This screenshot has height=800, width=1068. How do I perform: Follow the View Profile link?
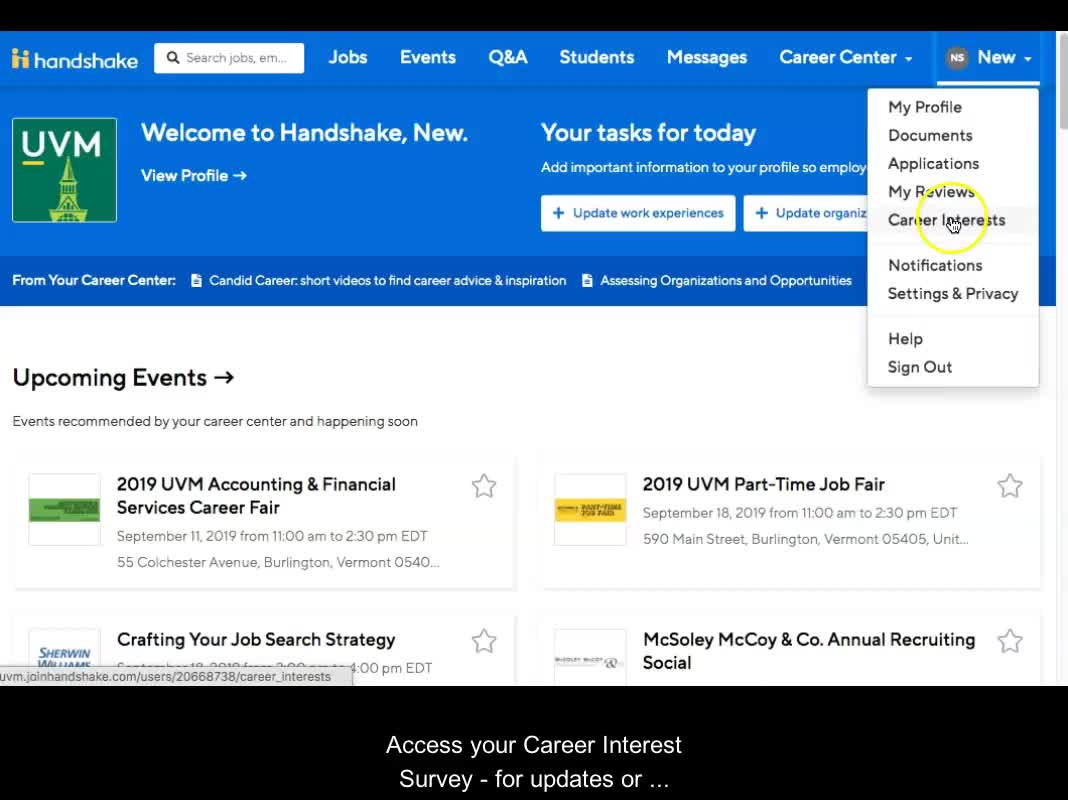(x=194, y=176)
